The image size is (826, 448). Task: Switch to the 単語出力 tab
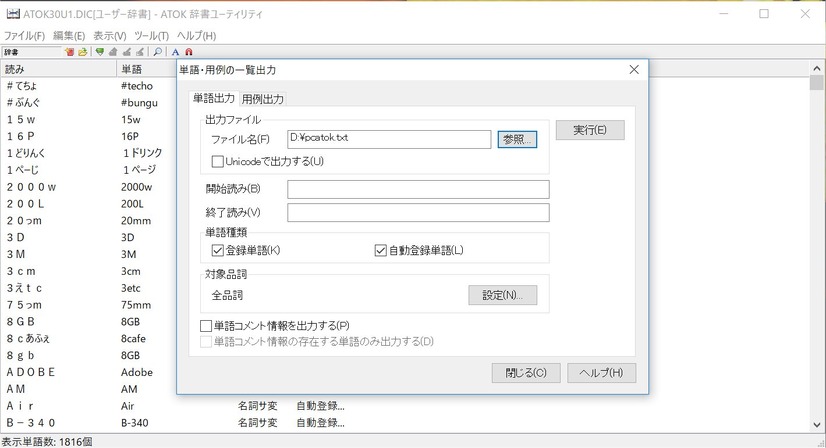tap(213, 98)
